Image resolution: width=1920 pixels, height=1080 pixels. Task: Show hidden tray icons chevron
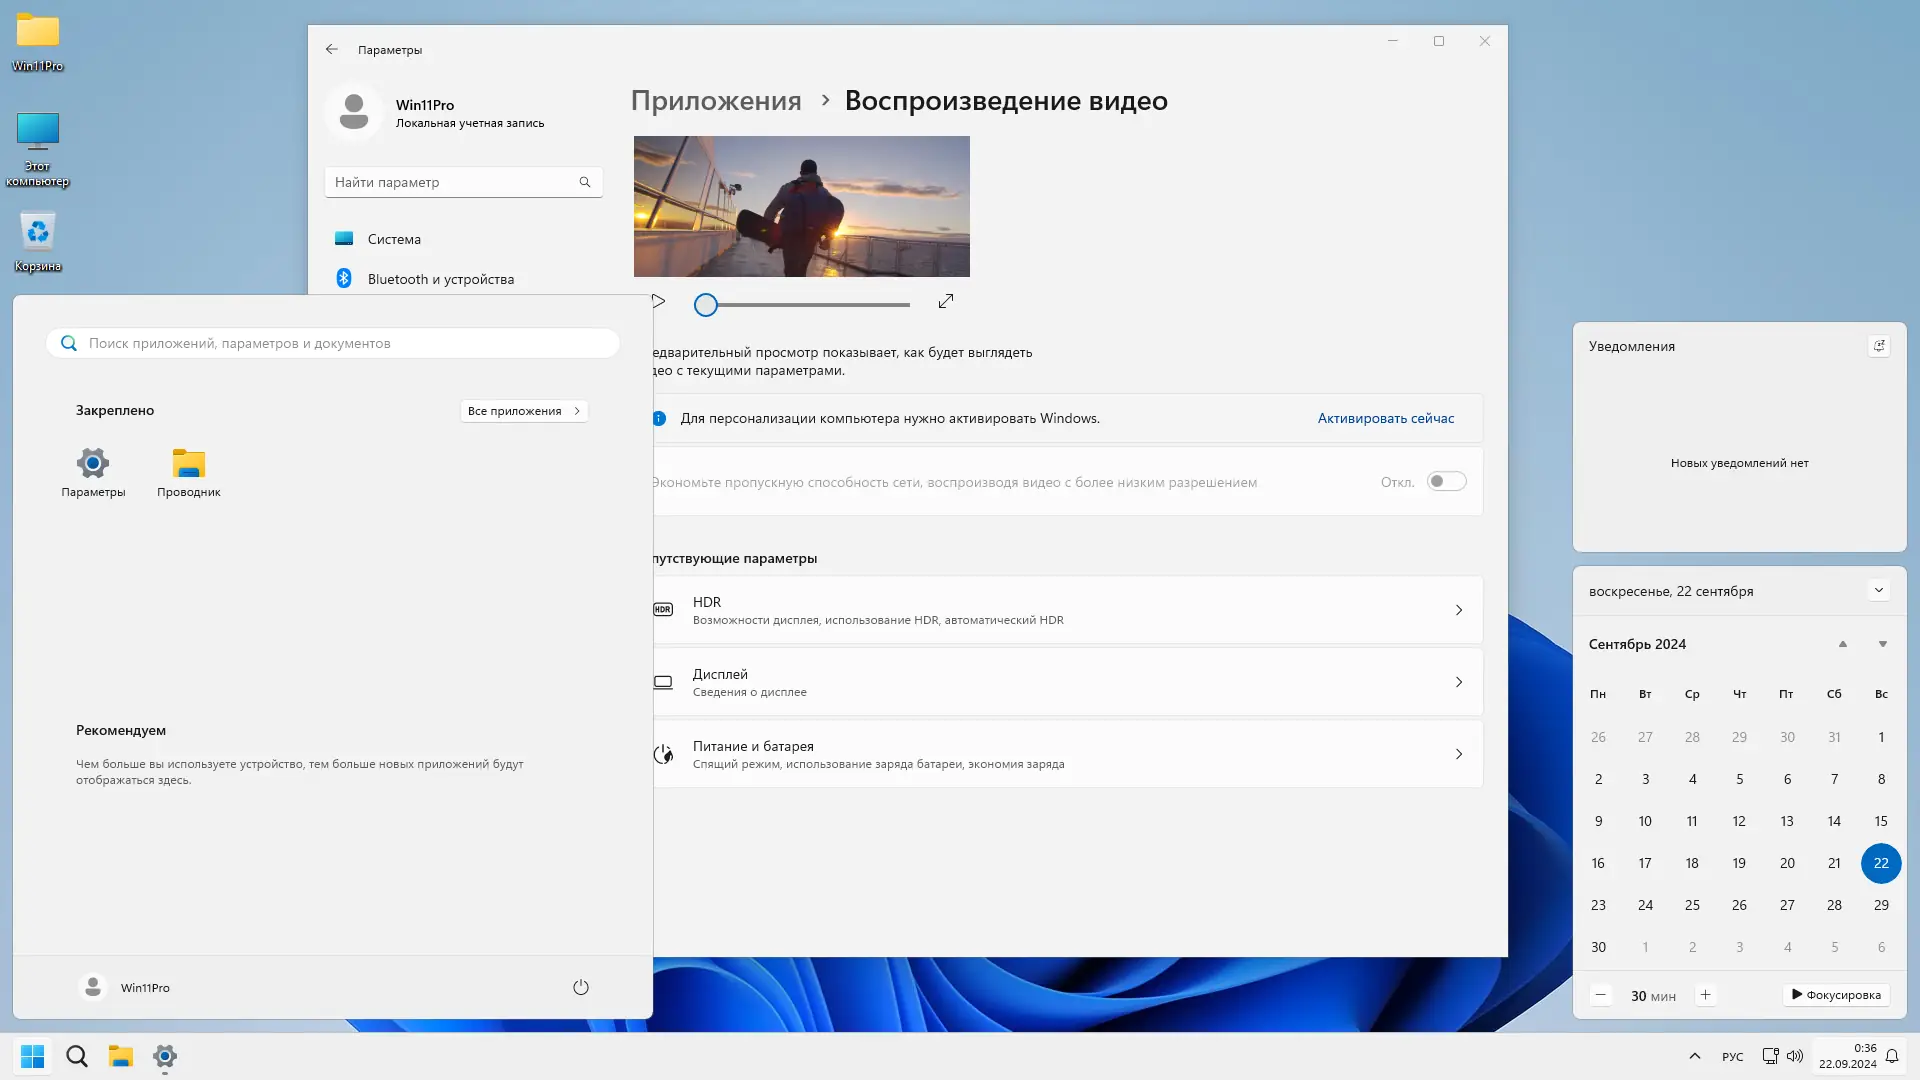pos(1694,1056)
